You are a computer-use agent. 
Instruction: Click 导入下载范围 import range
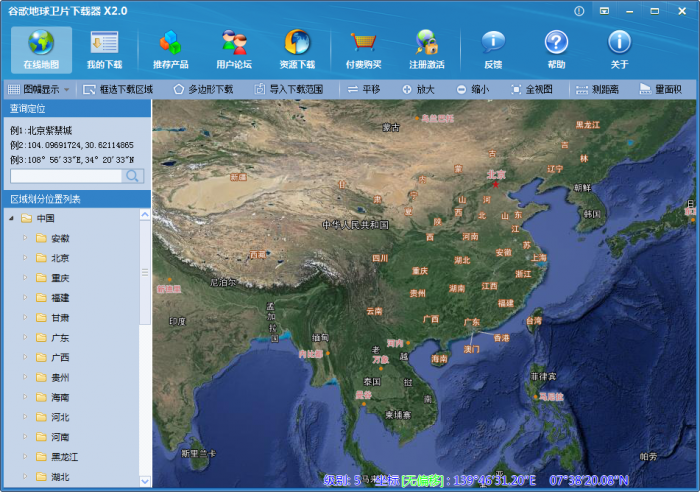point(288,89)
